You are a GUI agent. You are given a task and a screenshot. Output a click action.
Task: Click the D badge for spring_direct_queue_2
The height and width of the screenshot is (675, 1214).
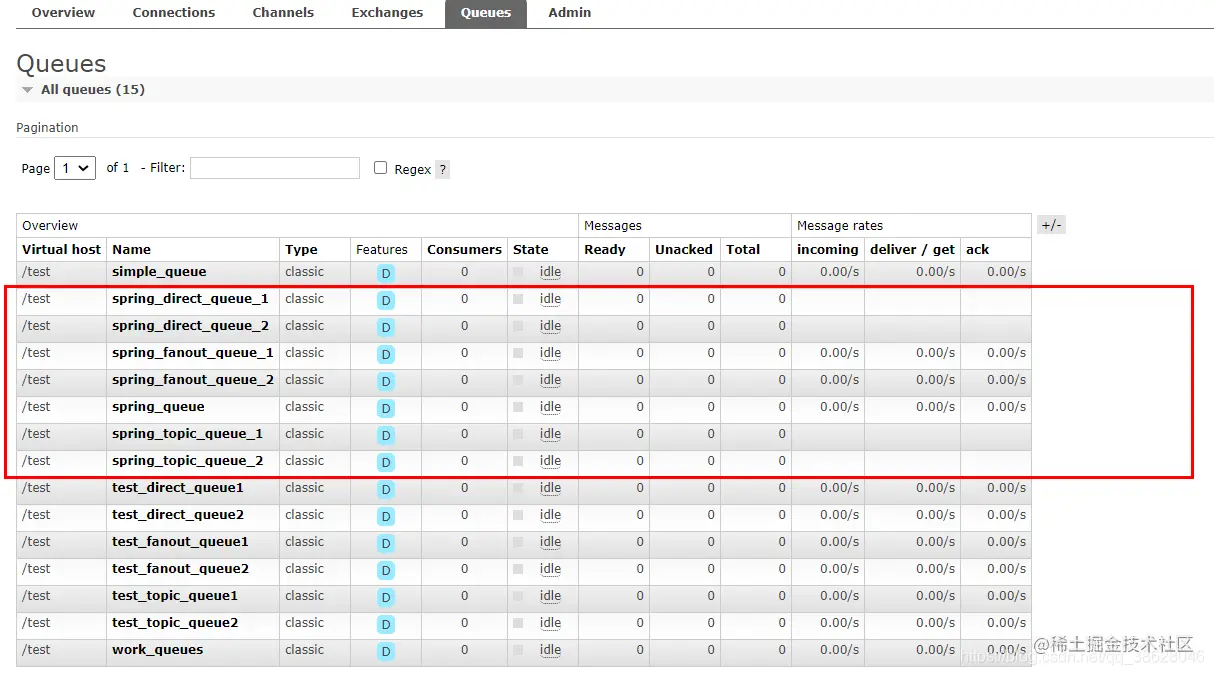[386, 327]
